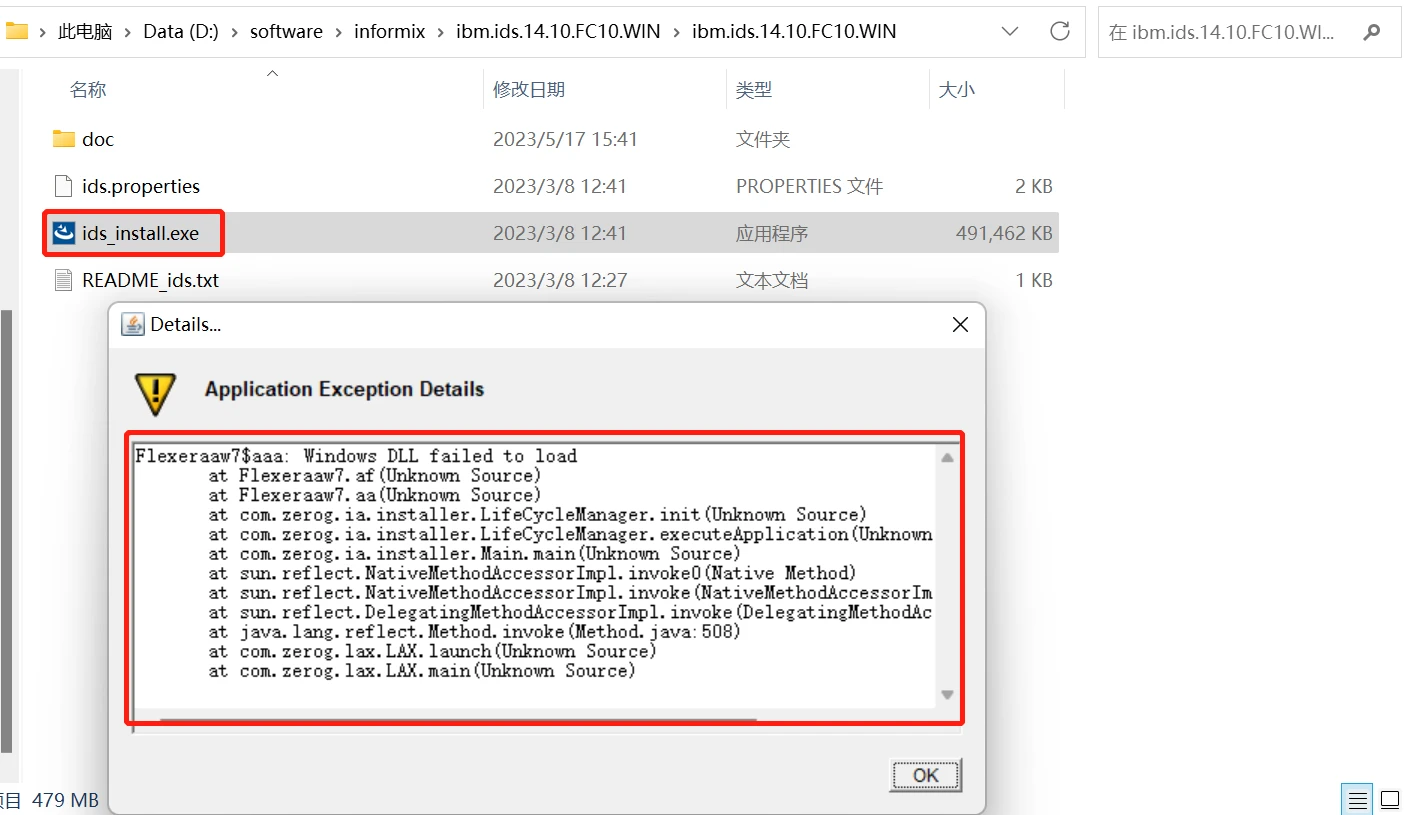Sort by 修改日期 column header
The image size is (1407, 815).
(x=529, y=90)
